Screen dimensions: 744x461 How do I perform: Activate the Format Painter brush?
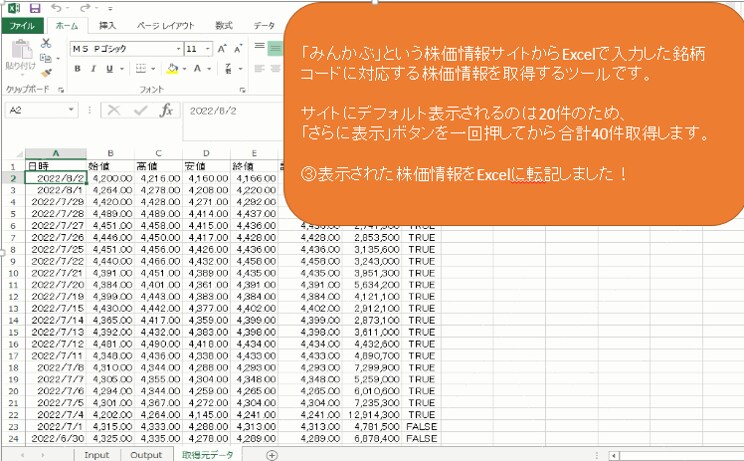(46, 73)
